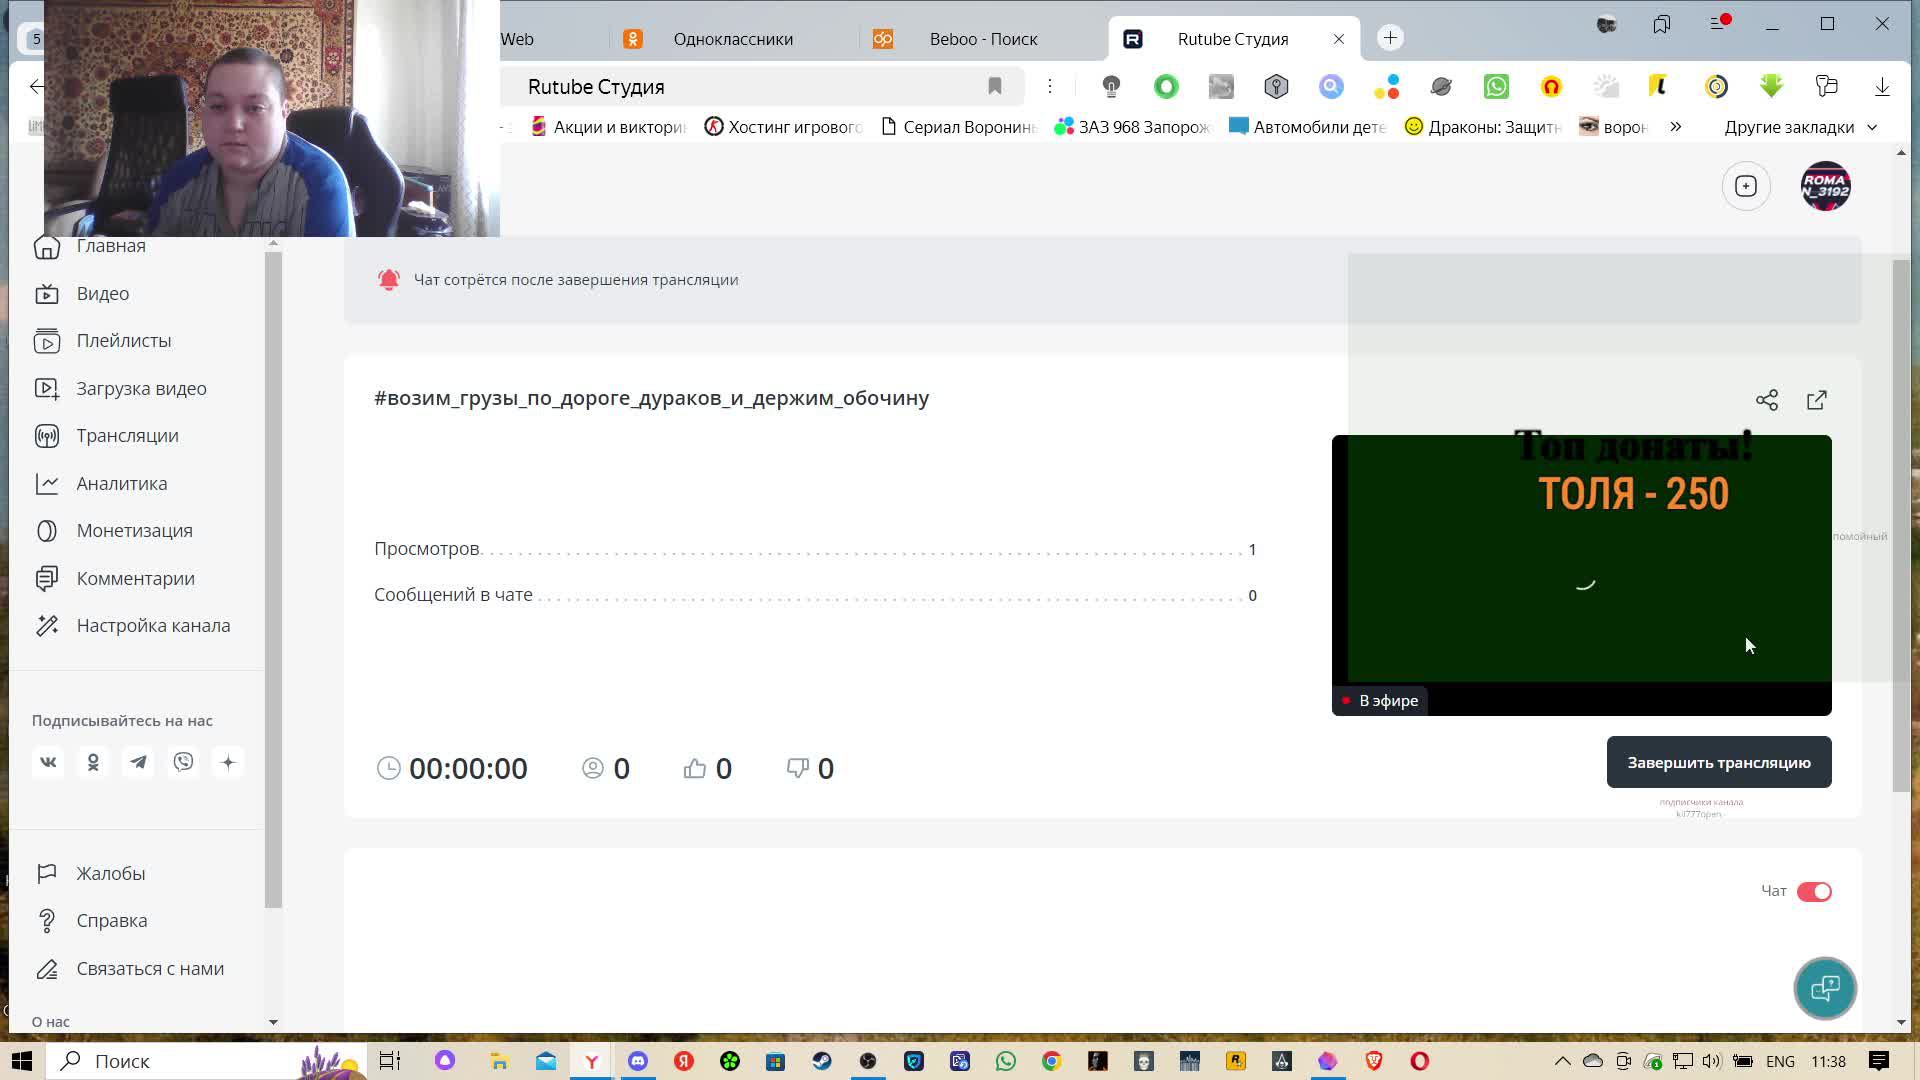Click the Telegram social icon

(138, 762)
